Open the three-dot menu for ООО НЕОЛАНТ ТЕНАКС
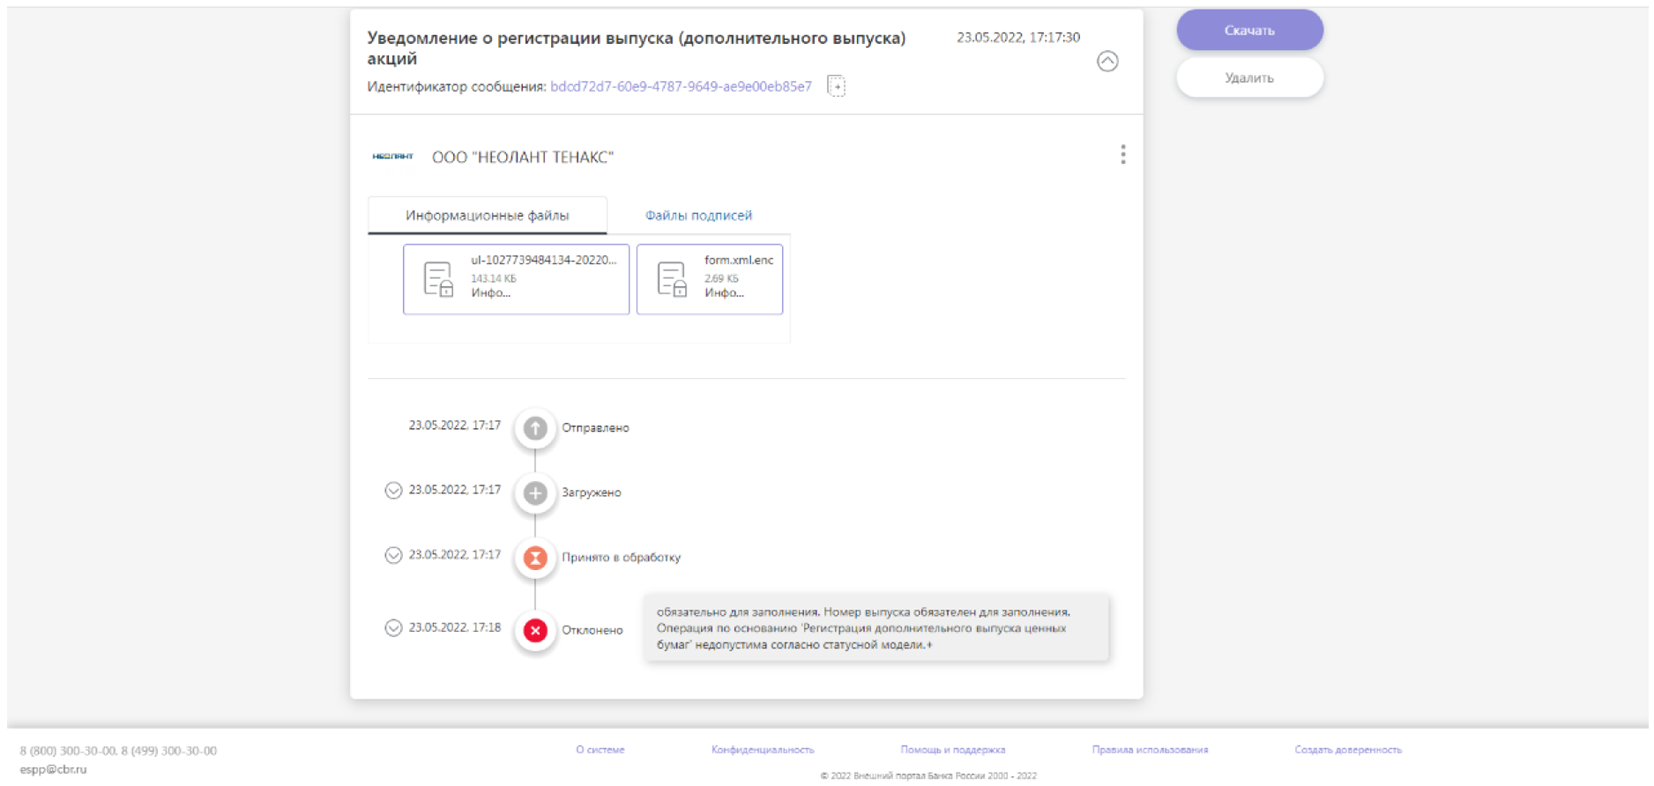Screen dimensions: 1654x786 1122,155
